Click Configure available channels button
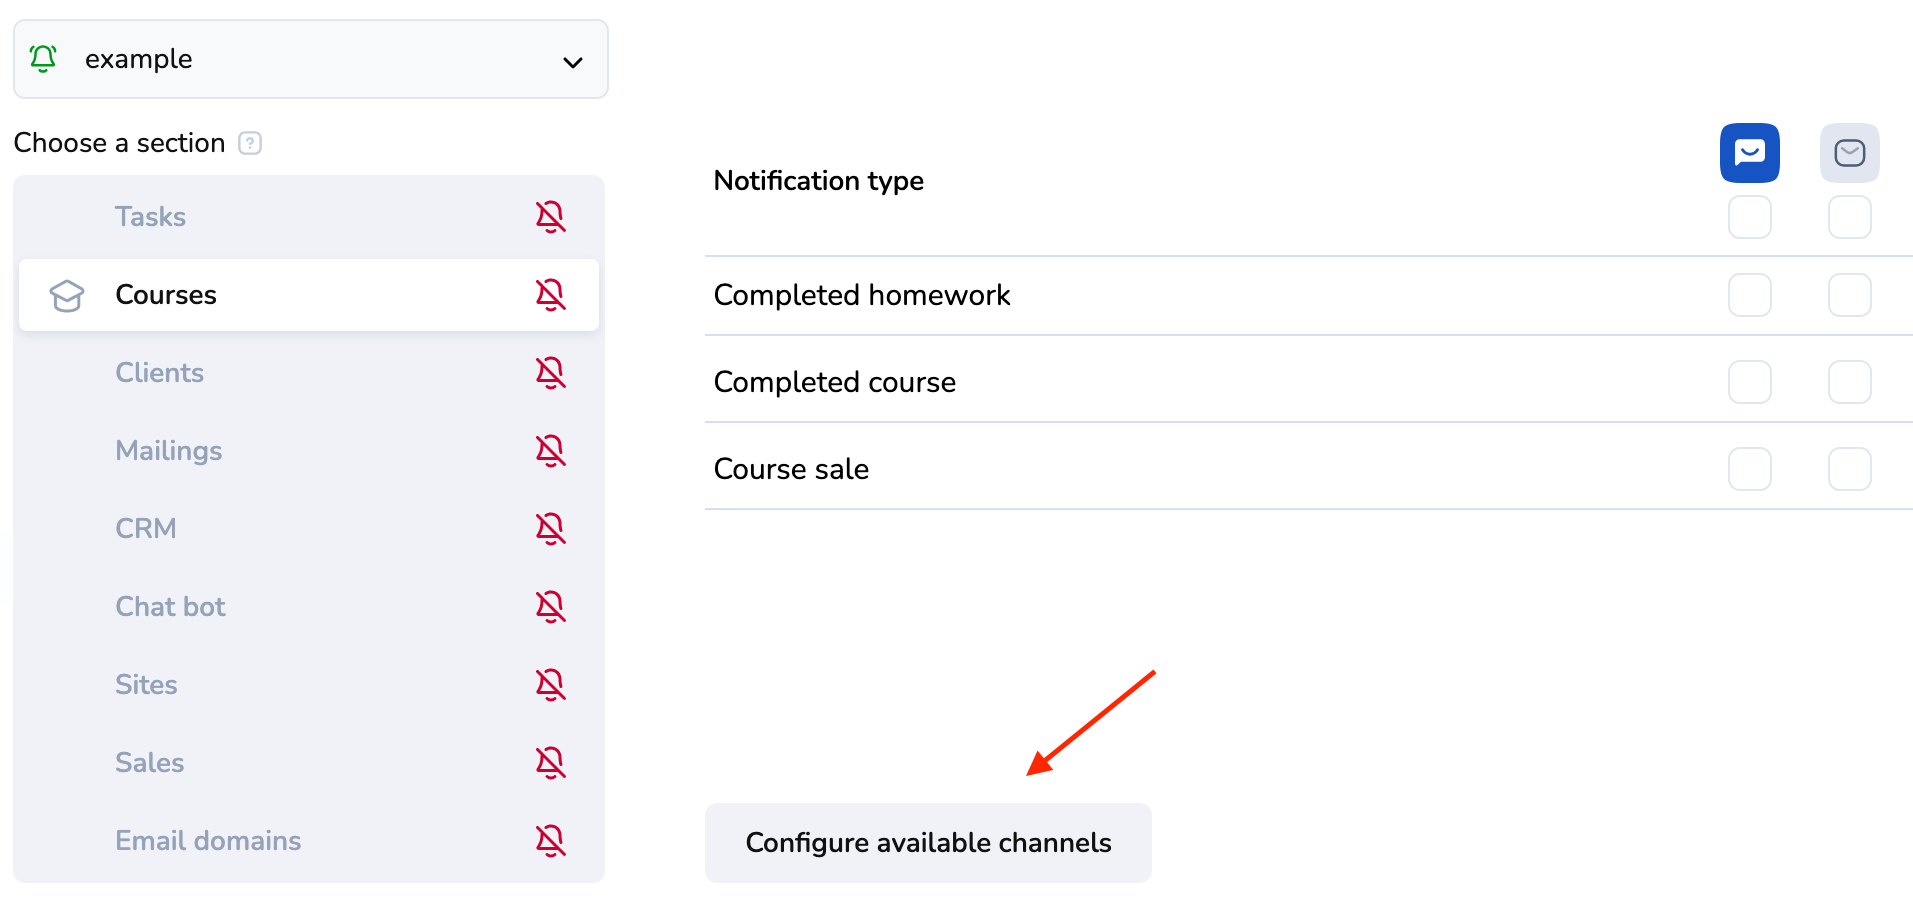Viewport: 1913px width, 914px height. 928,843
